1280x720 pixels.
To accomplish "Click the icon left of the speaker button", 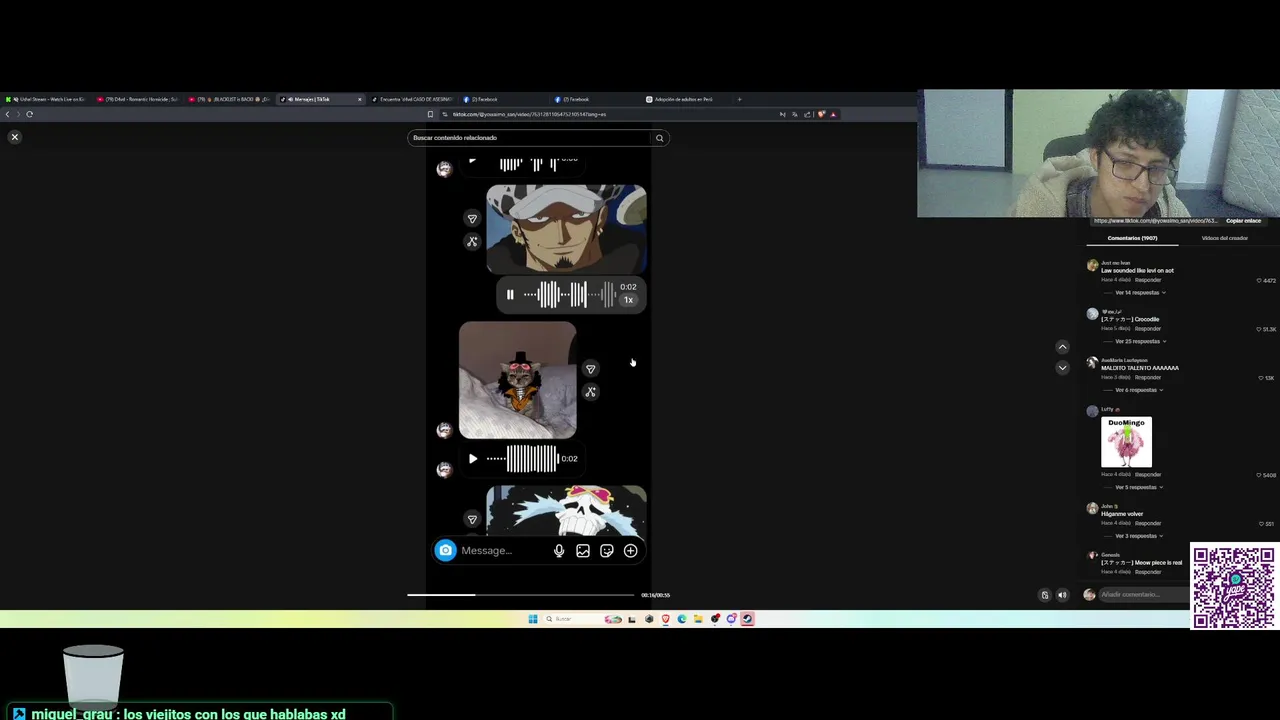I will click(1045, 595).
